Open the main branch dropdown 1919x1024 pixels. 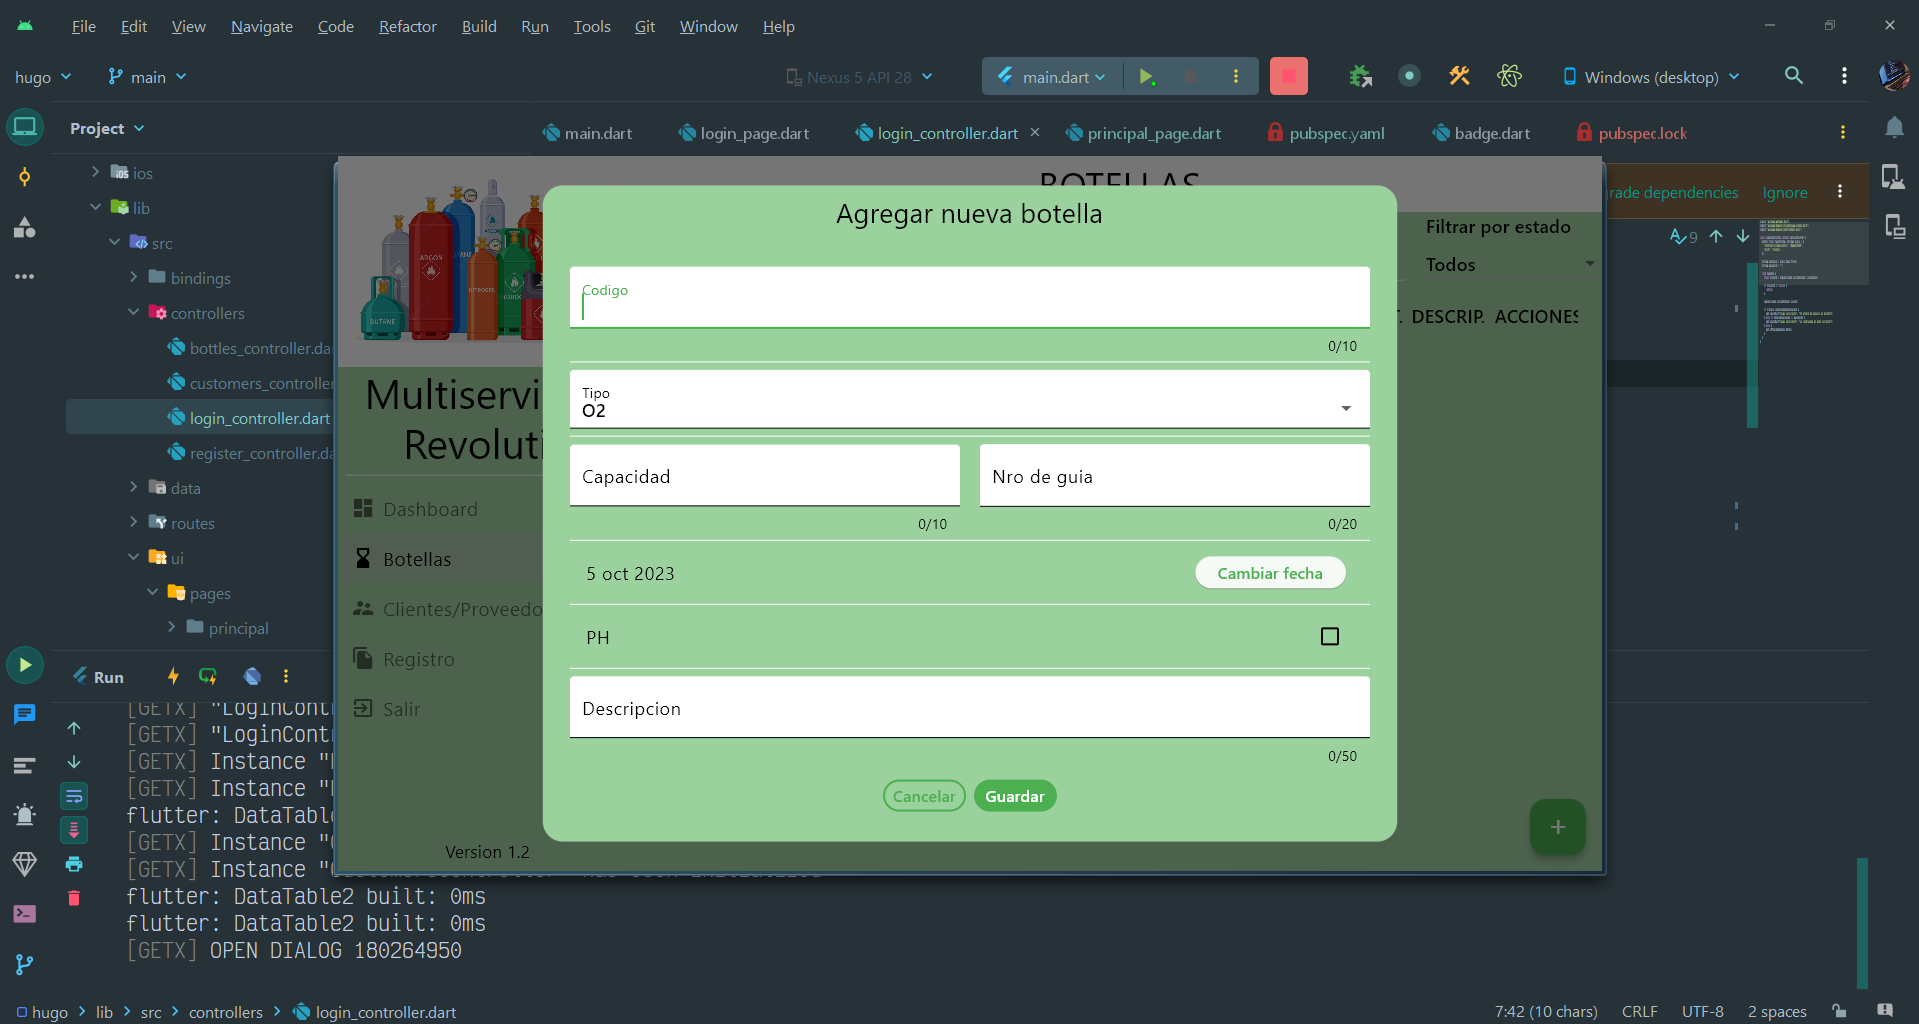point(147,77)
